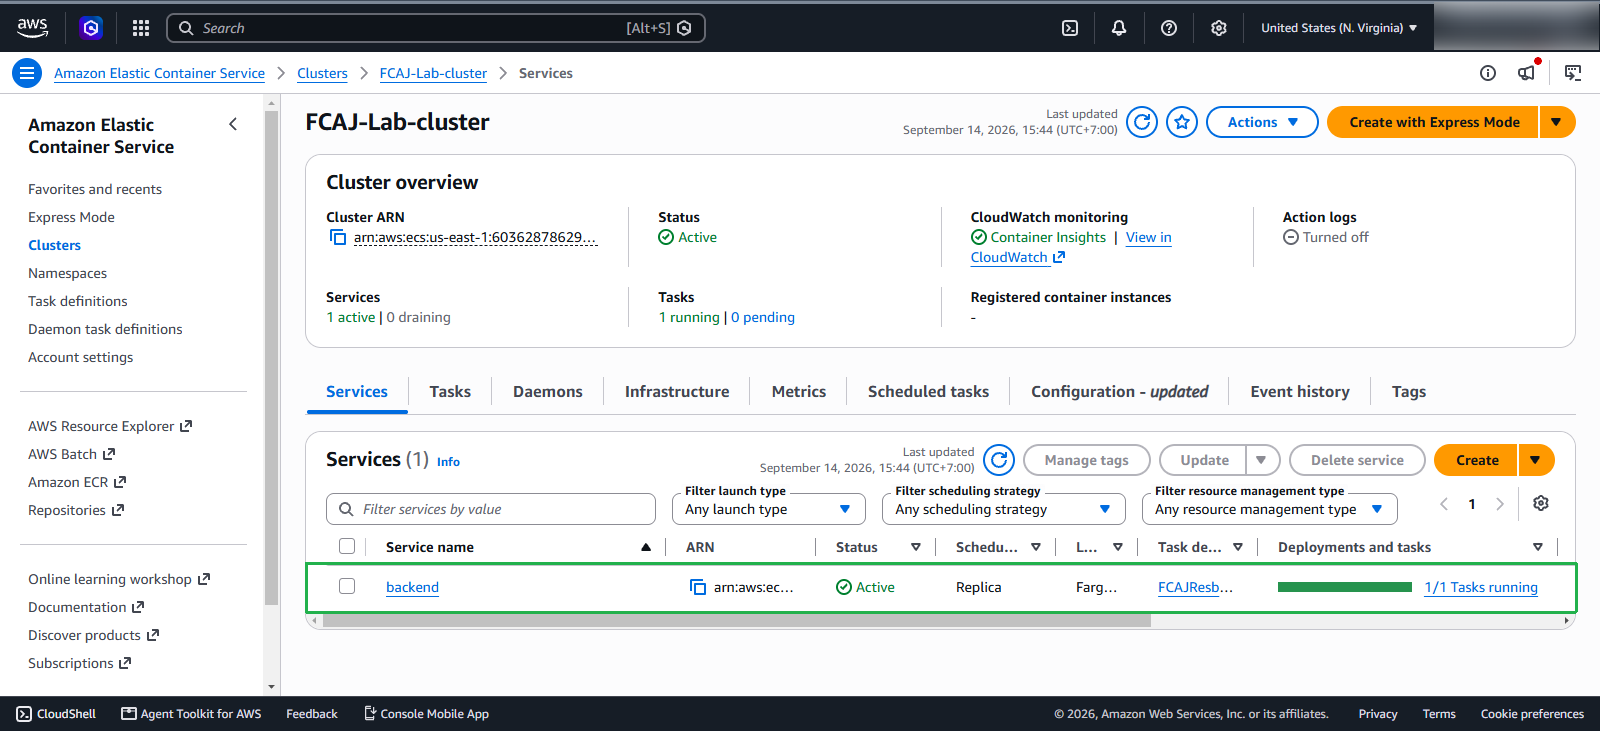Open the help question mark icon

(1169, 28)
